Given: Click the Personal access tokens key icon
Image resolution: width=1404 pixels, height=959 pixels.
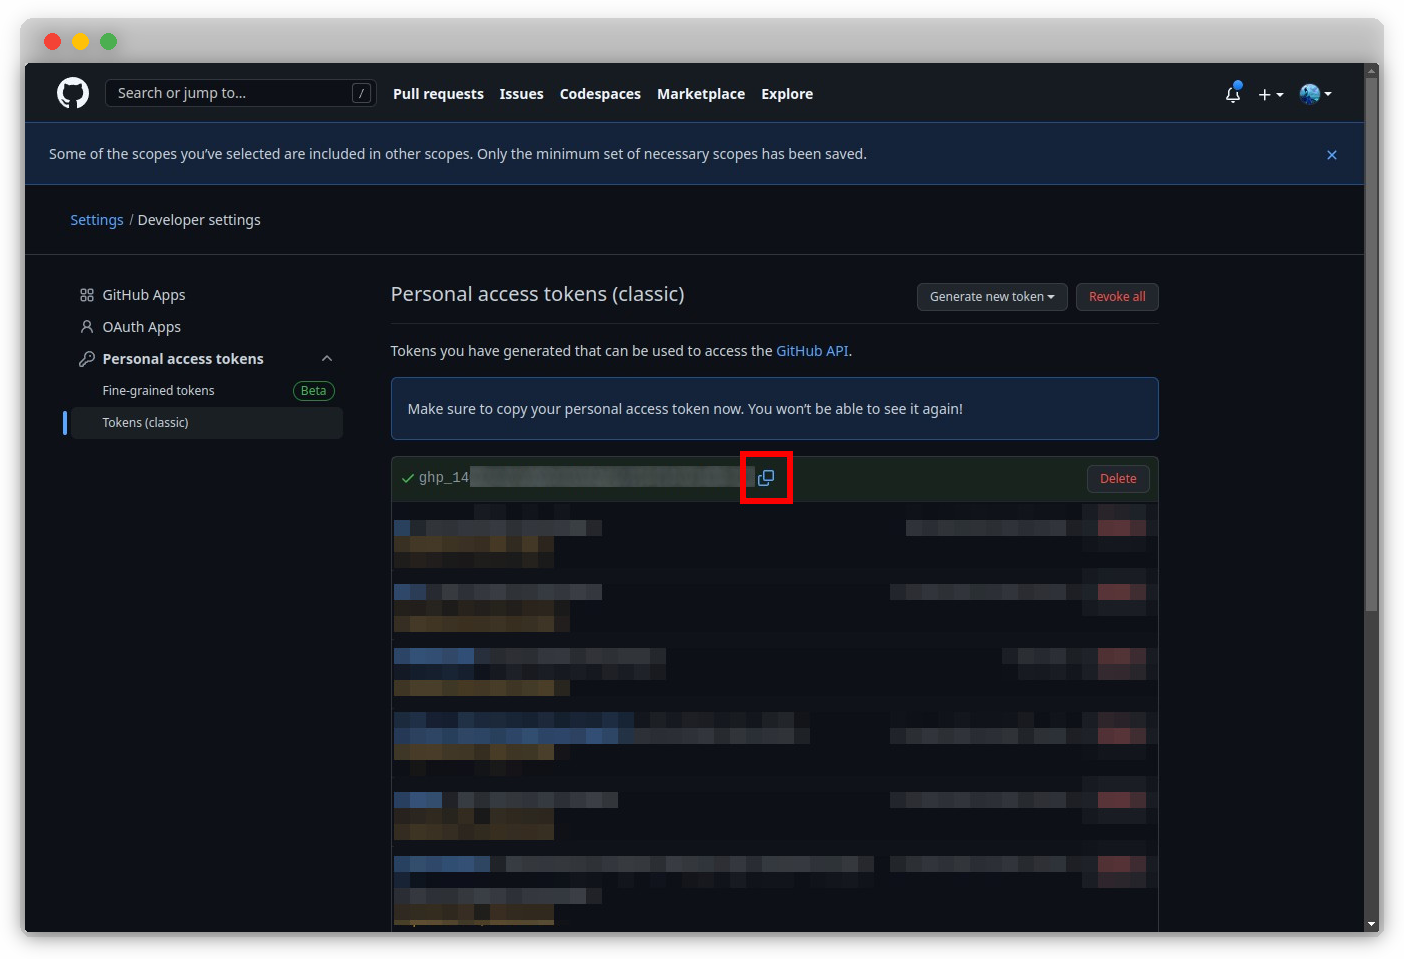Looking at the screenshot, I should tap(87, 359).
